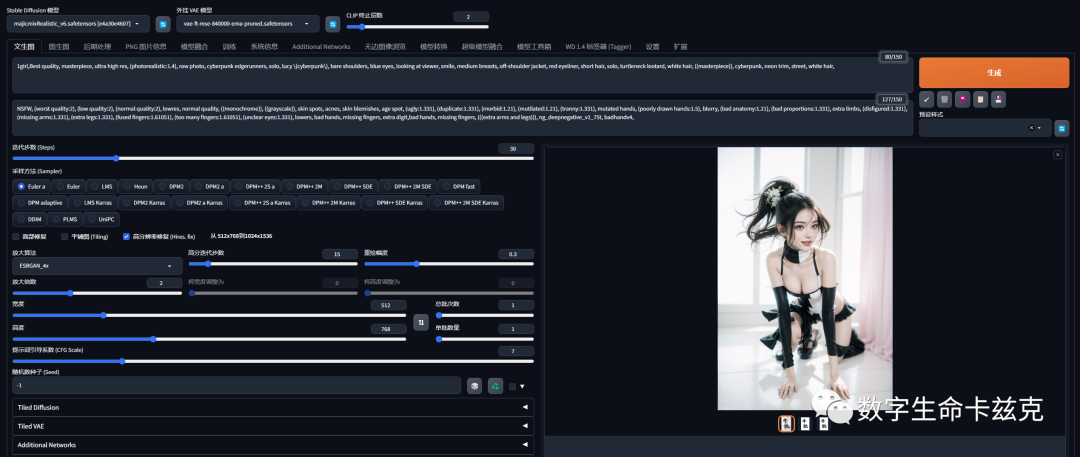Image resolution: width=1080 pixels, height=457 pixels.
Task: Adjust the CLIP stop layers slider
Action: pos(417,27)
